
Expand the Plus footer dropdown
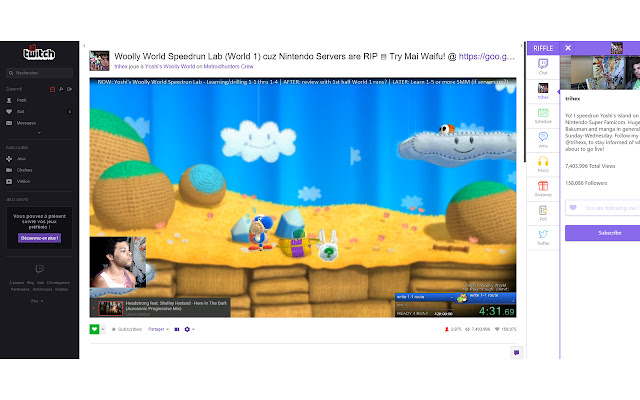[37, 301]
